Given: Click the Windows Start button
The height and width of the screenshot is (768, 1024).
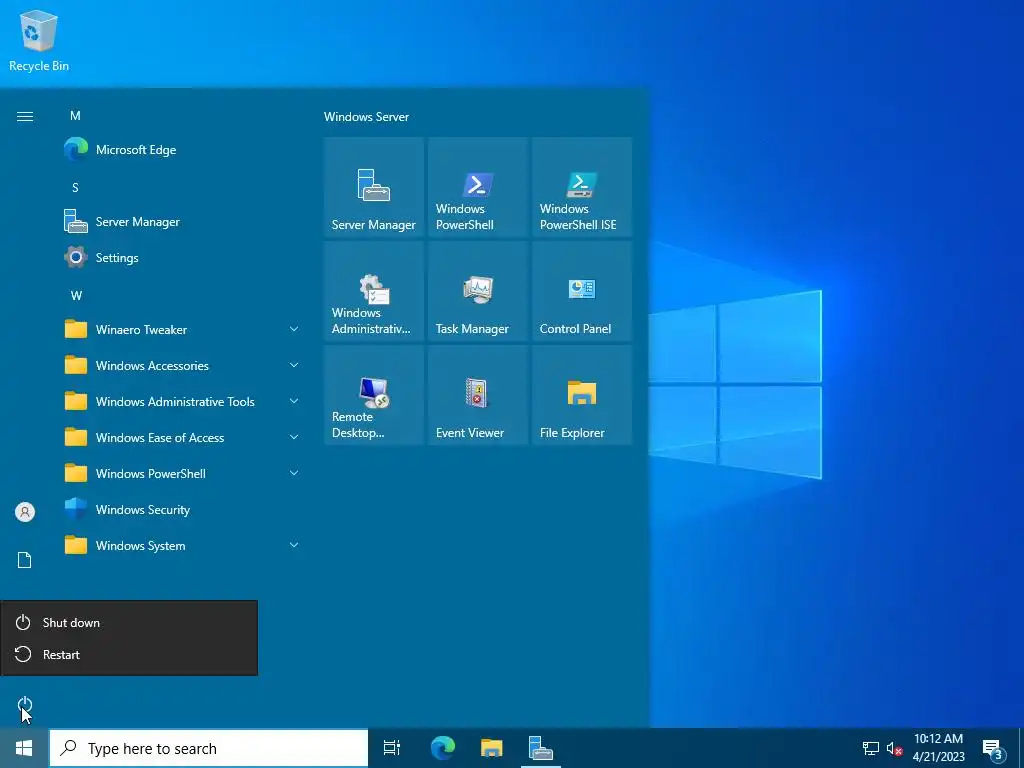Looking at the screenshot, I should tap(24, 748).
